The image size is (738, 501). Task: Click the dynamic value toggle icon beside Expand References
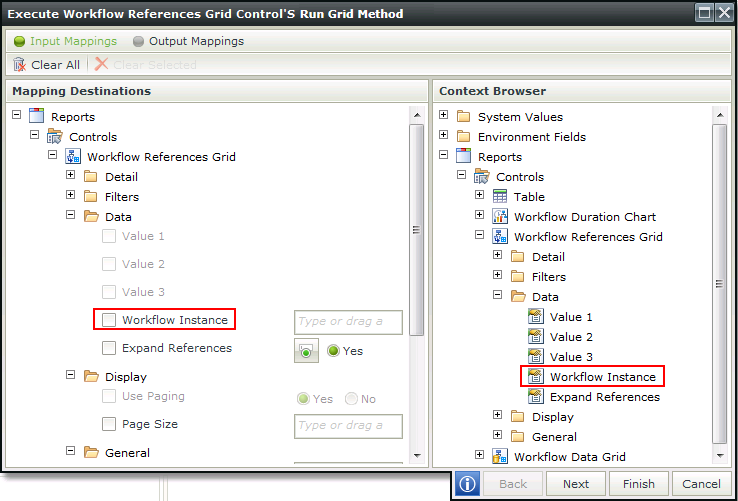click(306, 351)
